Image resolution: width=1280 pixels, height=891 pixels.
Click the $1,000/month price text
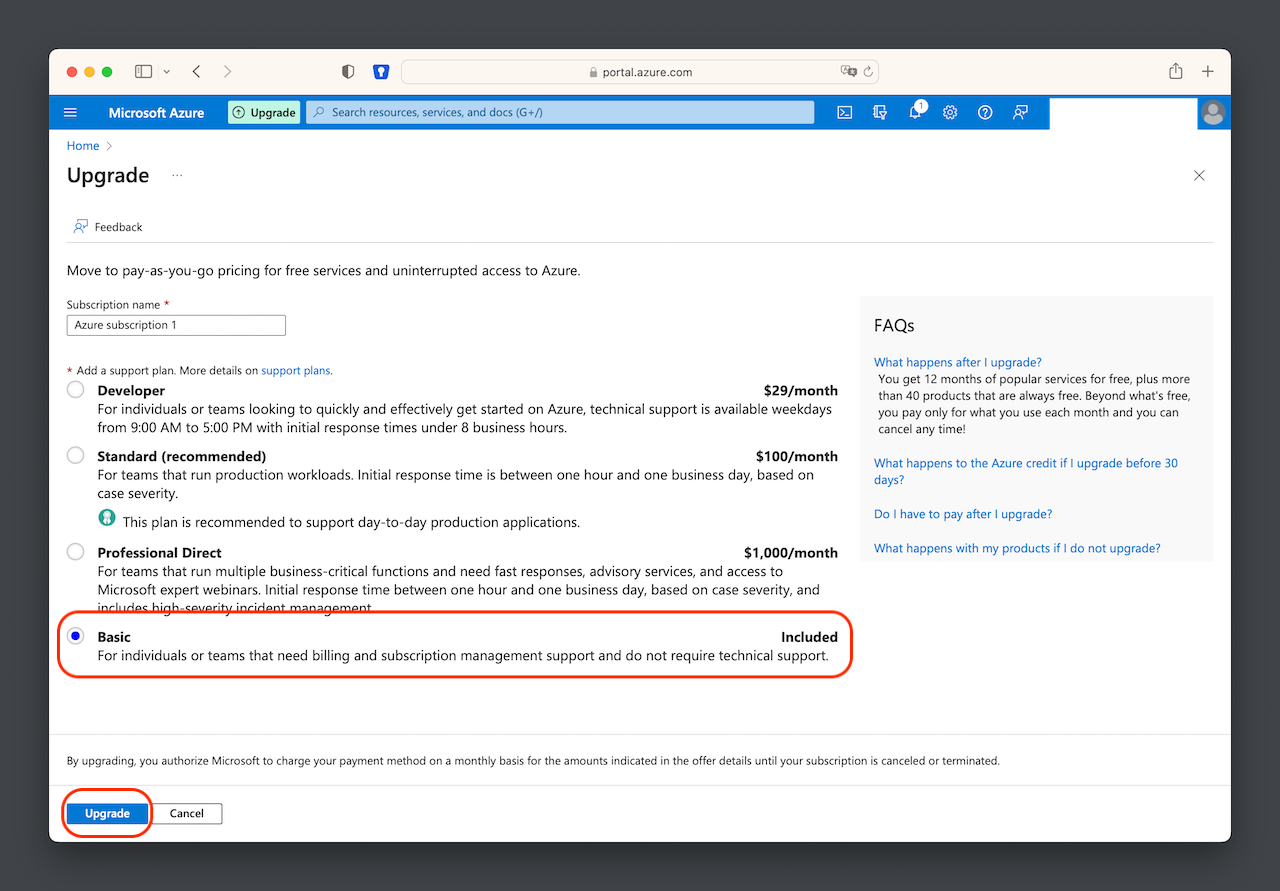pos(791,552)
